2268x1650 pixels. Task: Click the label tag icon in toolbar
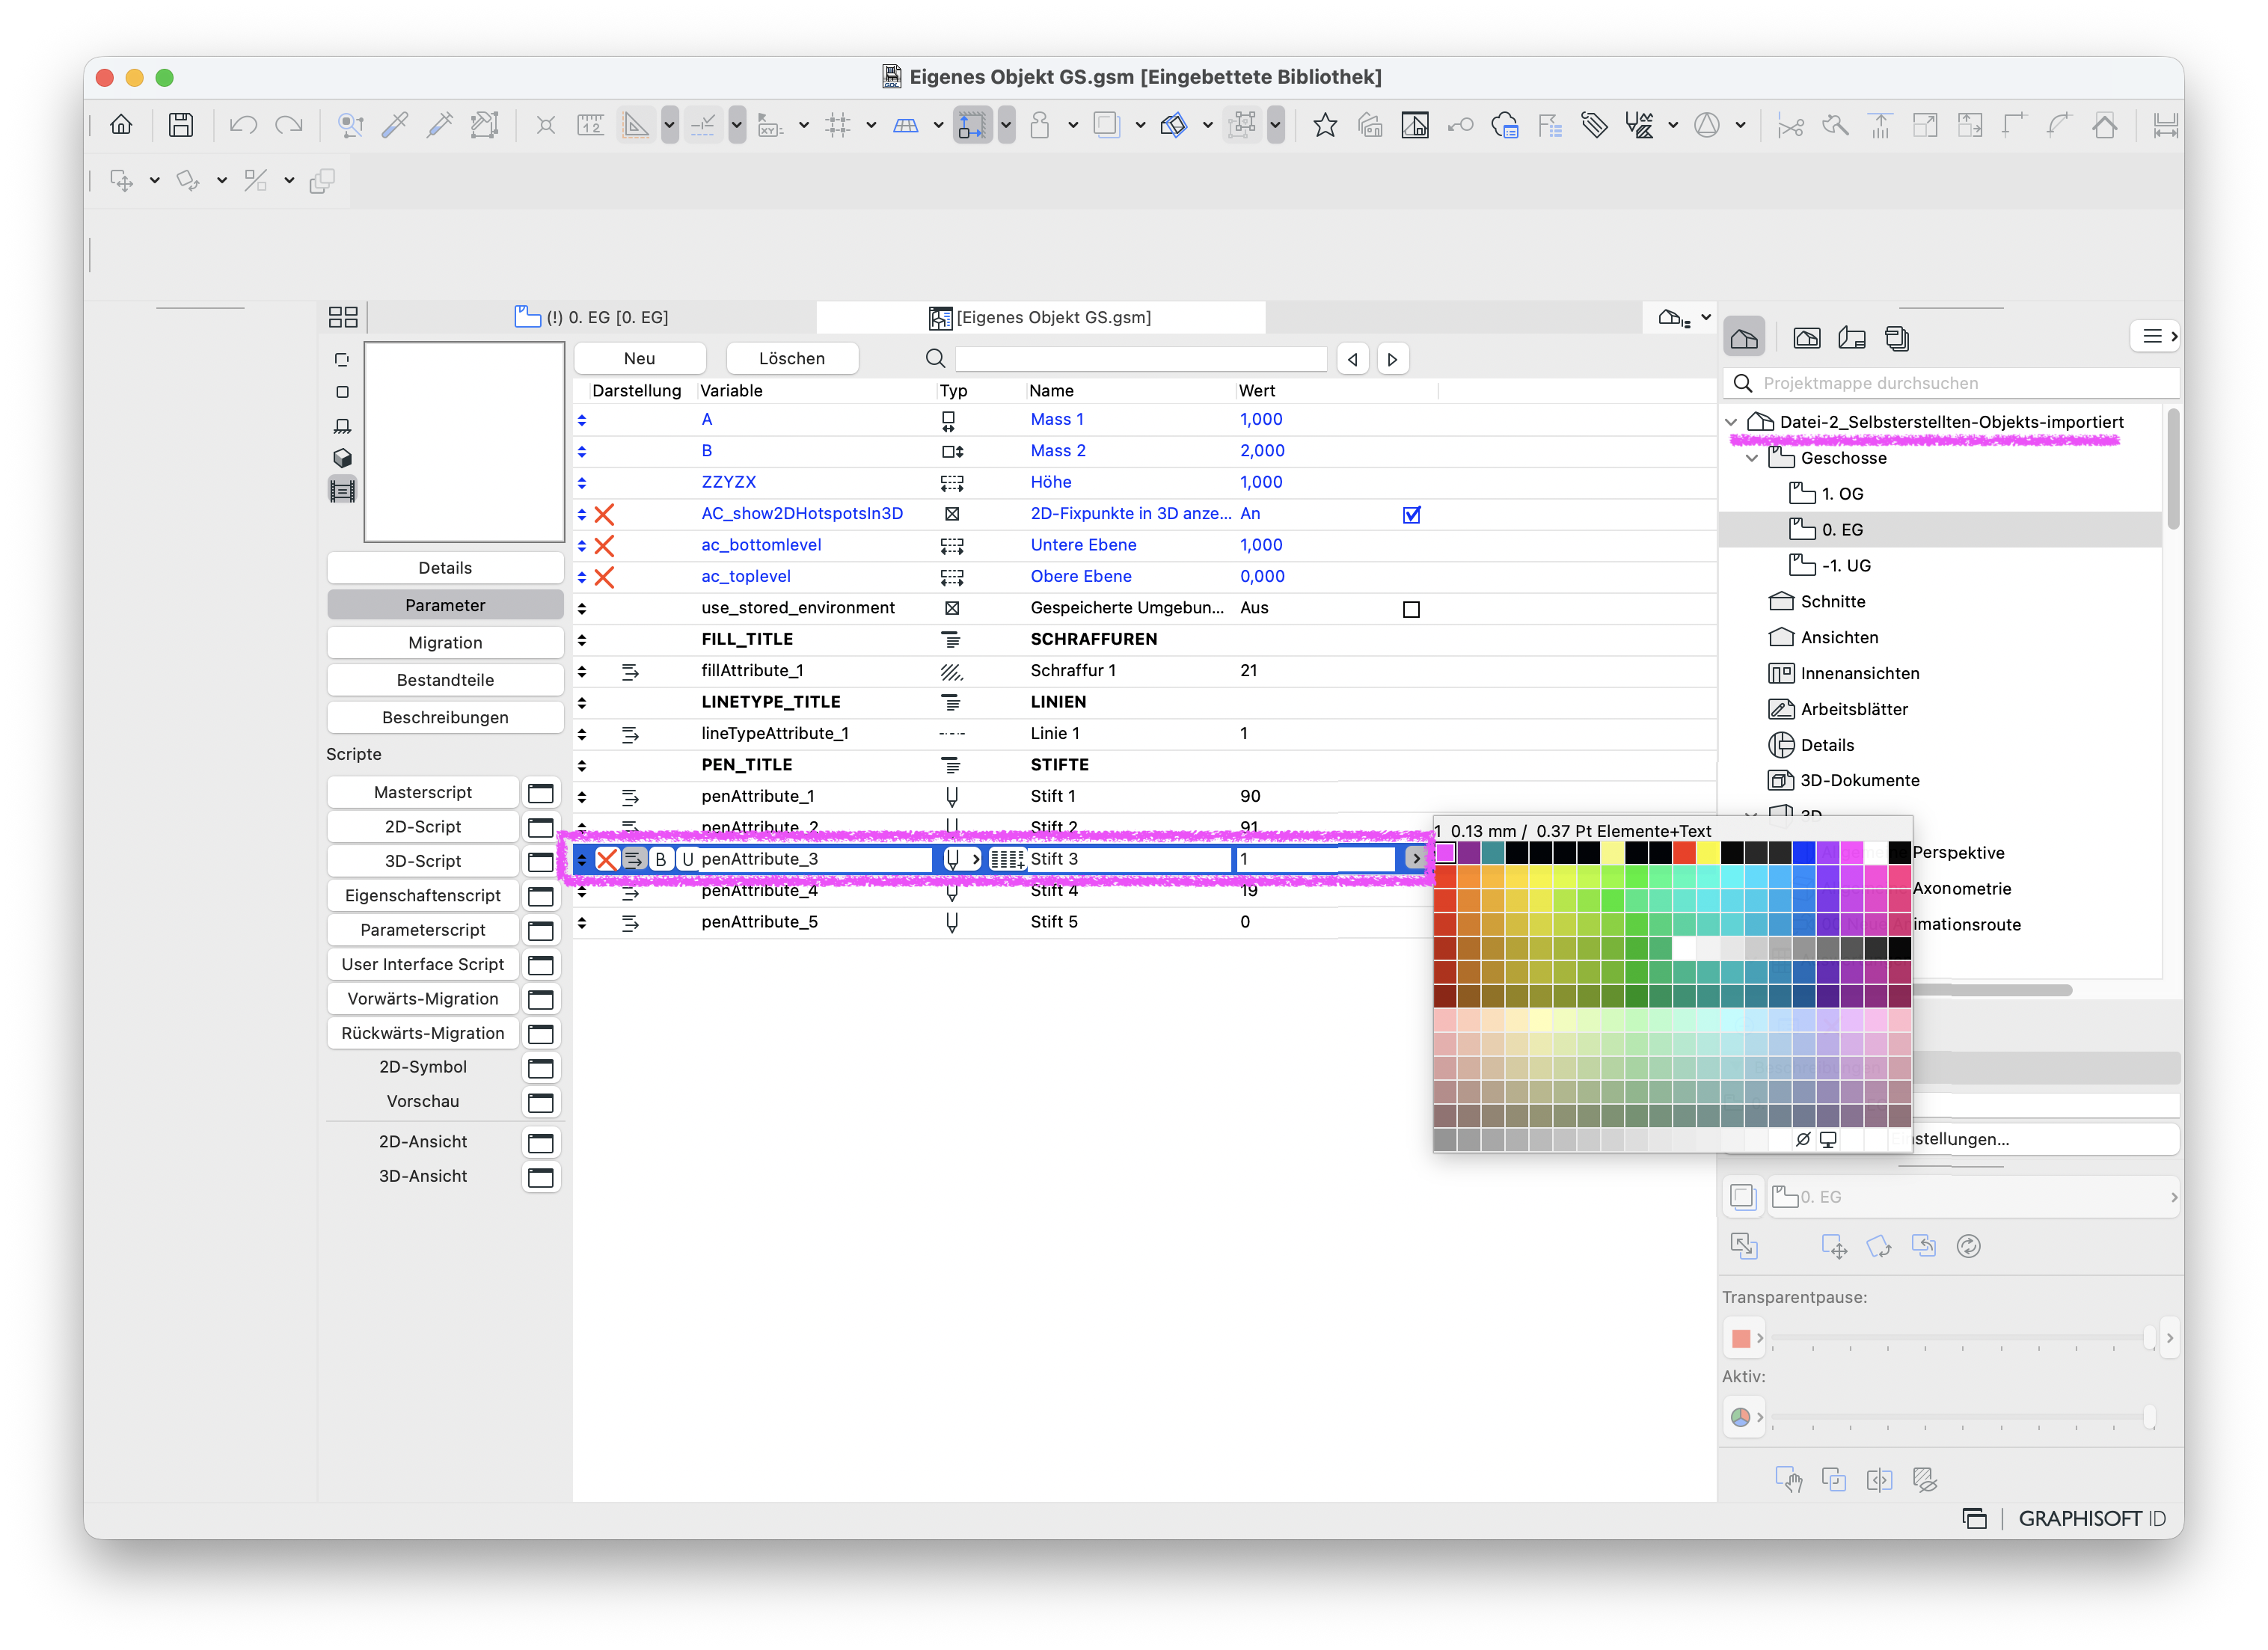1594,125
